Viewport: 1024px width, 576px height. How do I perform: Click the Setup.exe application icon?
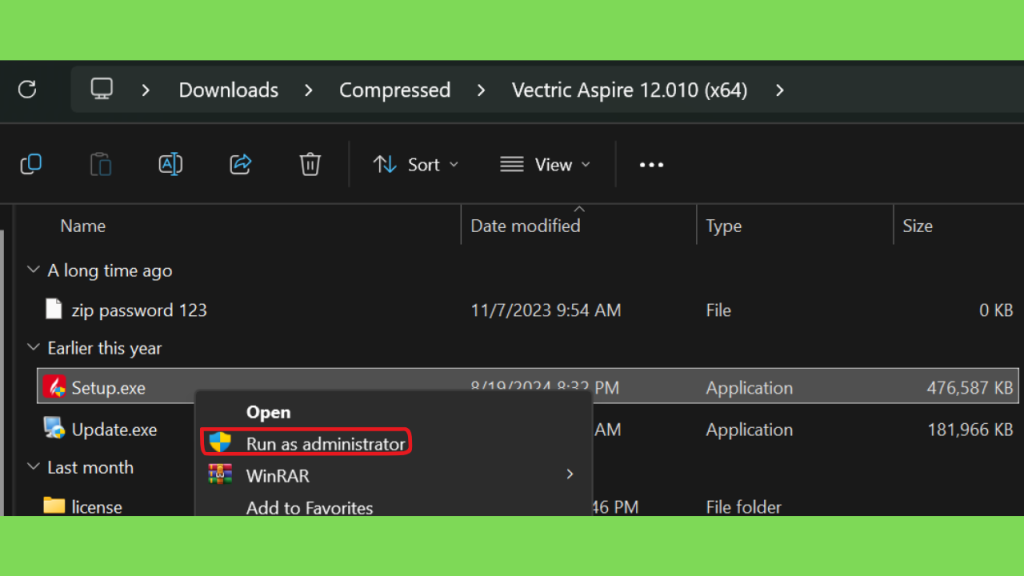pos(54,387)
